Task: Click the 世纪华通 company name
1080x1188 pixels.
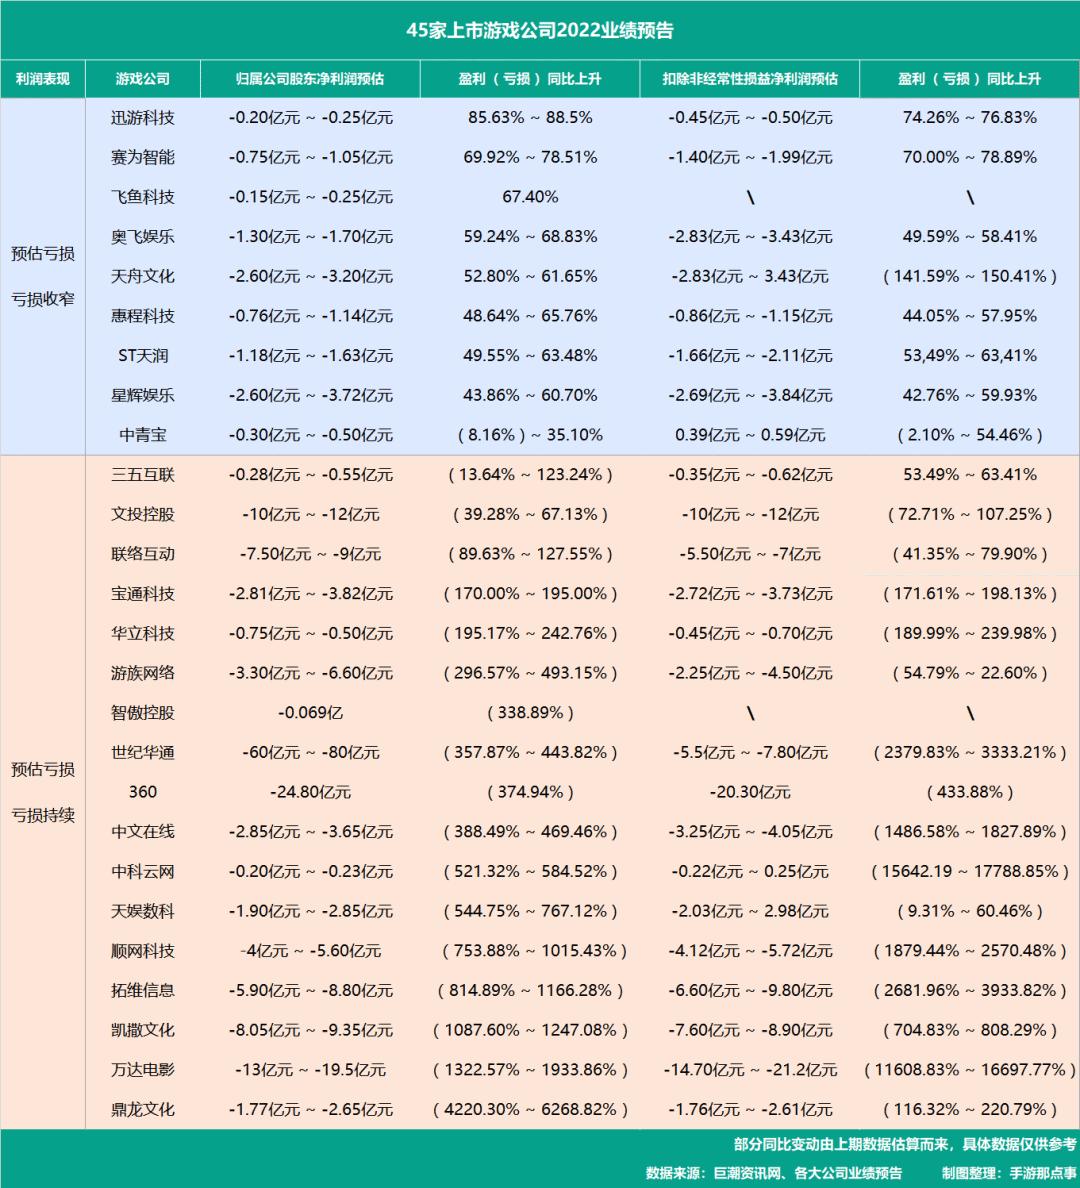Action: coord(142,752)
